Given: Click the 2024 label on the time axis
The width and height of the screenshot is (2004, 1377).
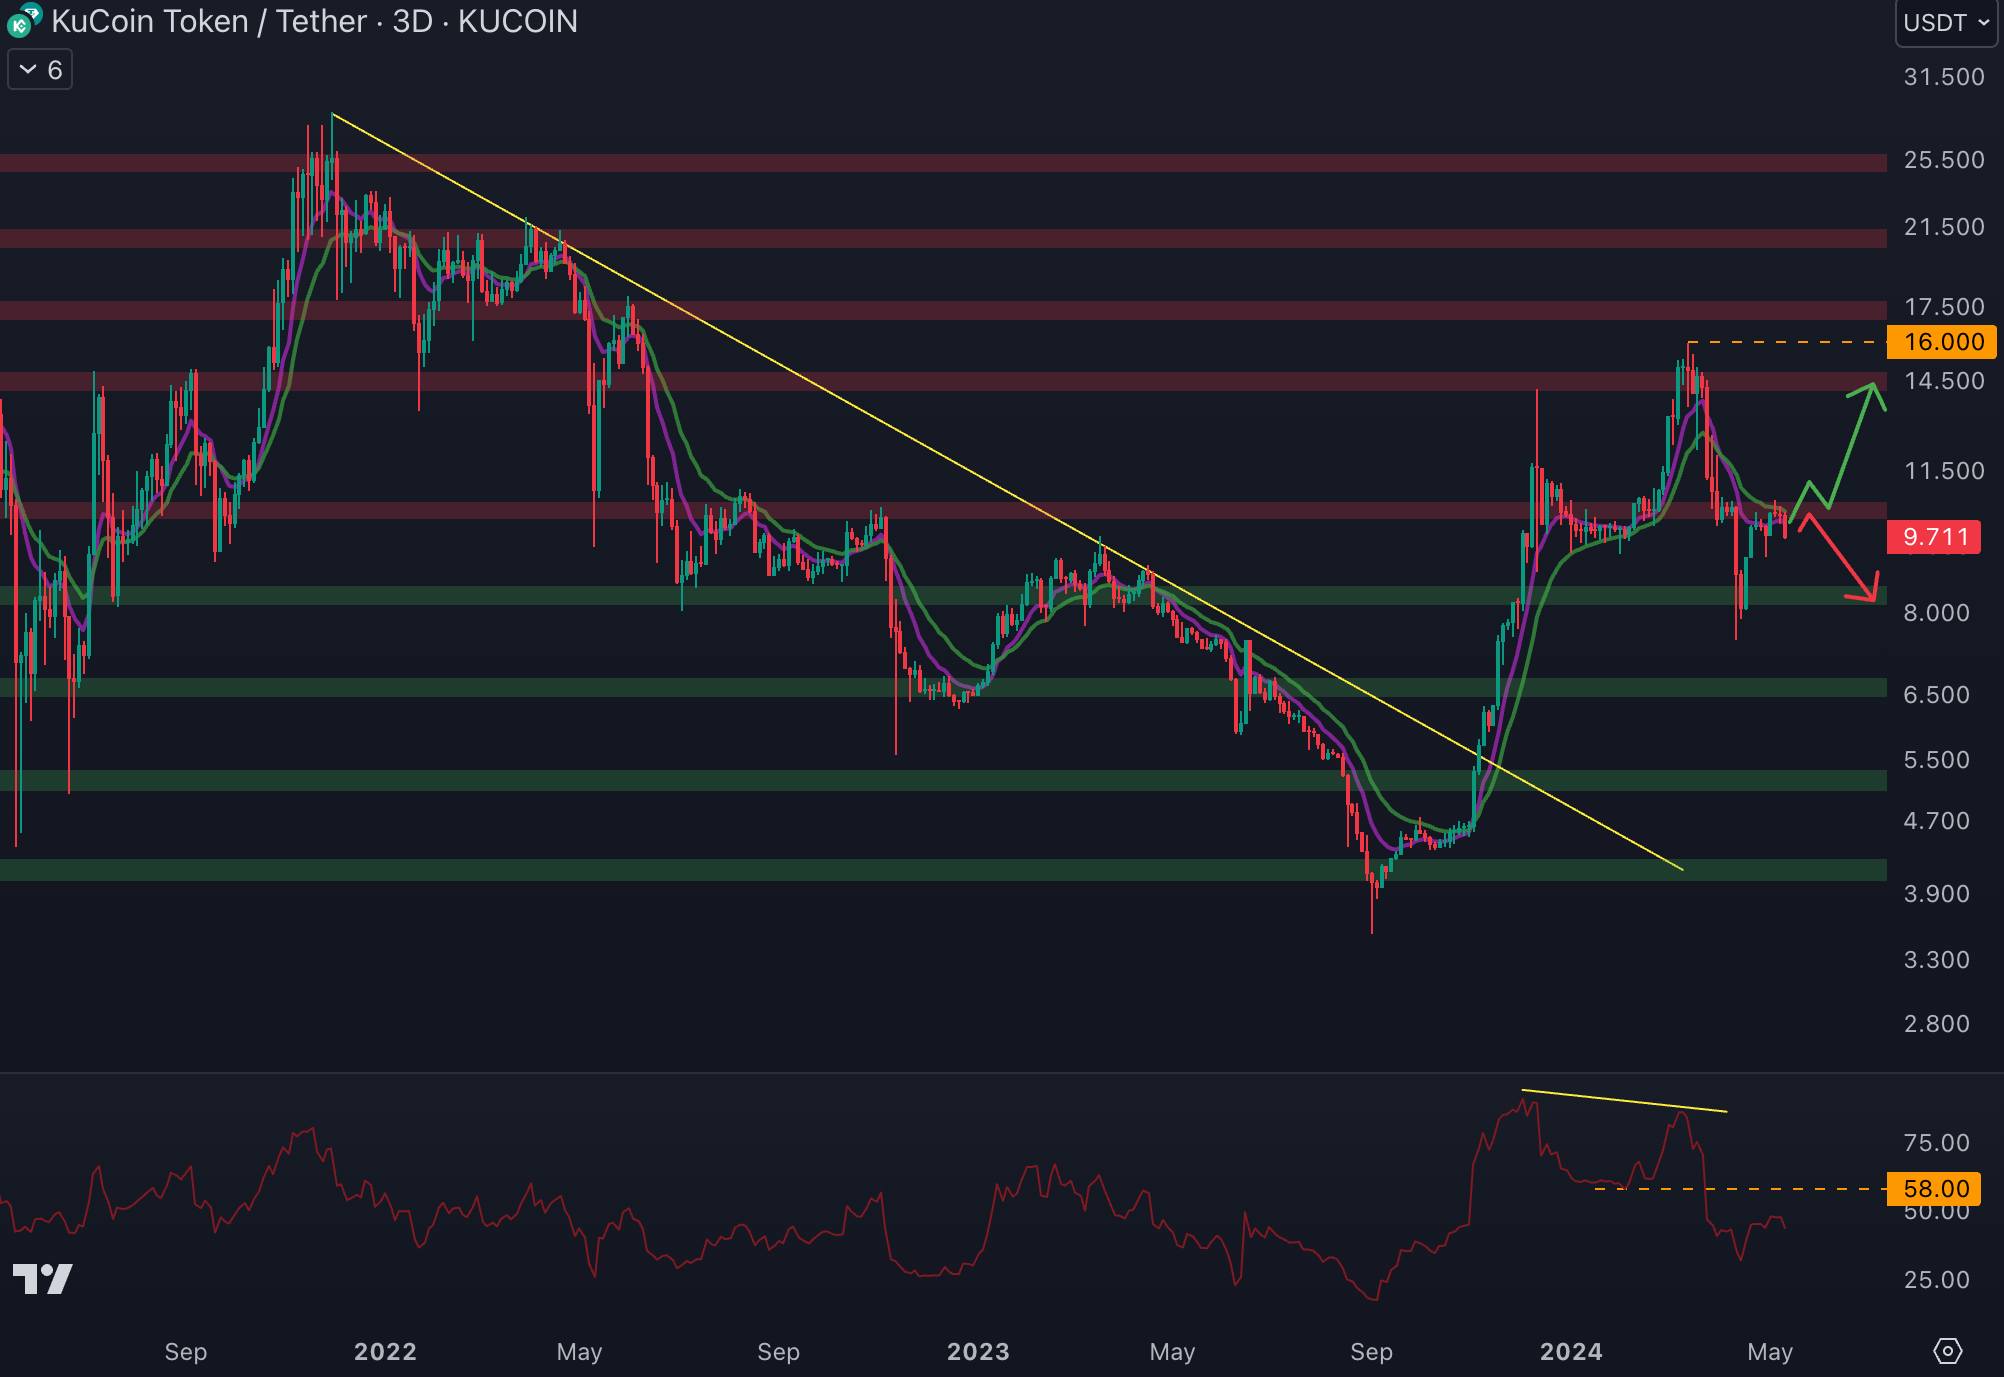Looking at the screenshot, I should [1571, 1352].
